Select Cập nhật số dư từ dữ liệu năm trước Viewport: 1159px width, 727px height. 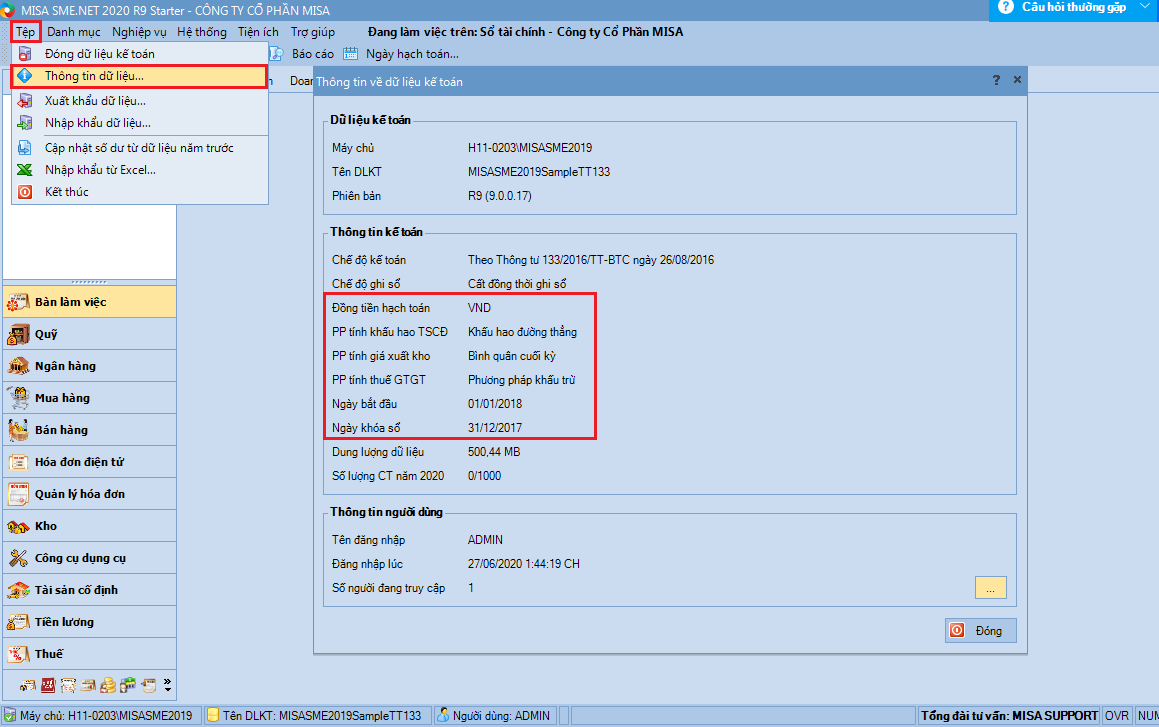[x=140, y=148]
